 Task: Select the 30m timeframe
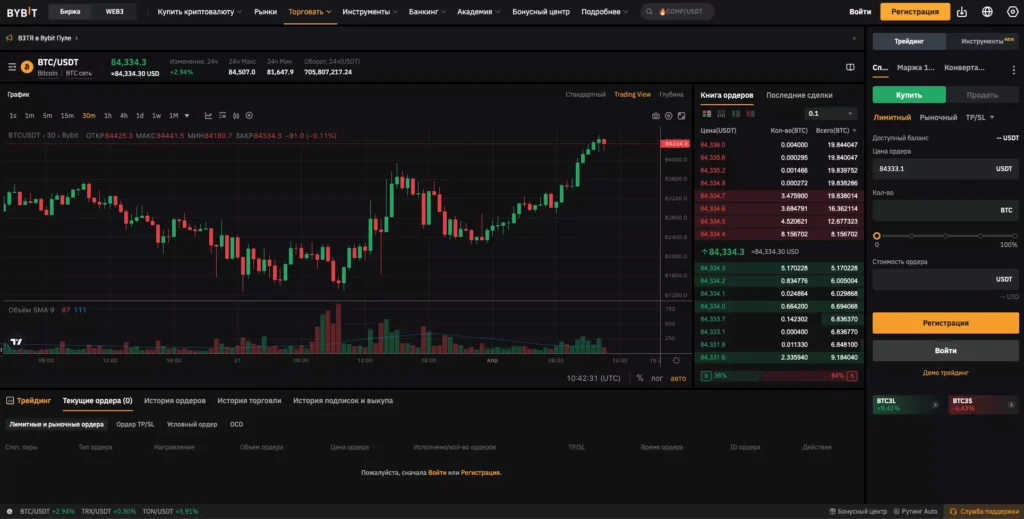click(89, 116)
